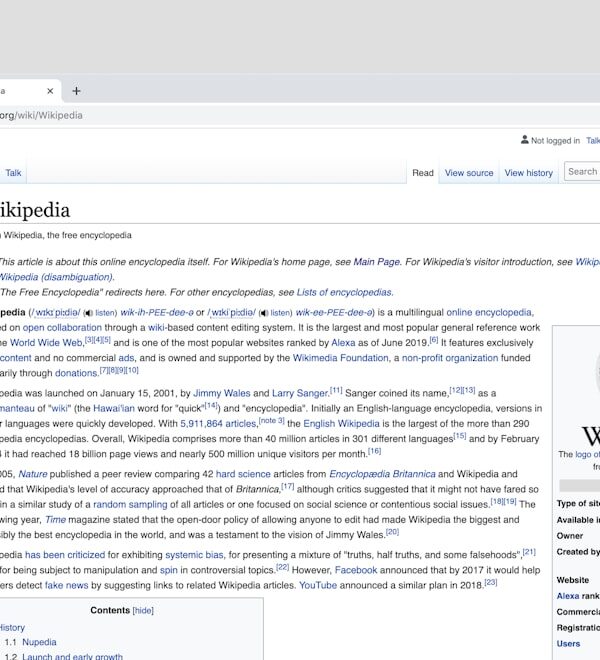Play the first pronunciation listen speaker icon
600x660 pixels.
click(x=89, y=313)
